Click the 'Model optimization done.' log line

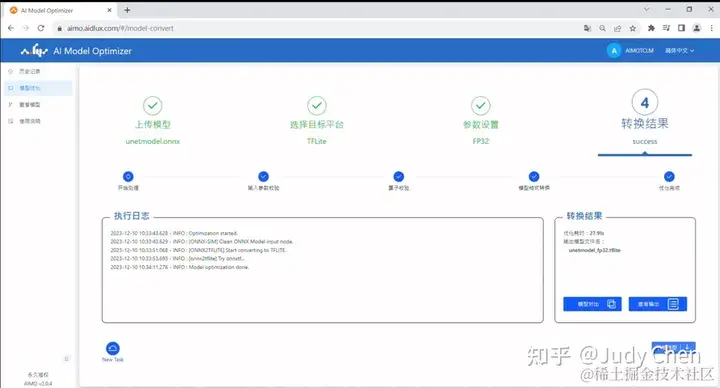(x=219, y=267)
